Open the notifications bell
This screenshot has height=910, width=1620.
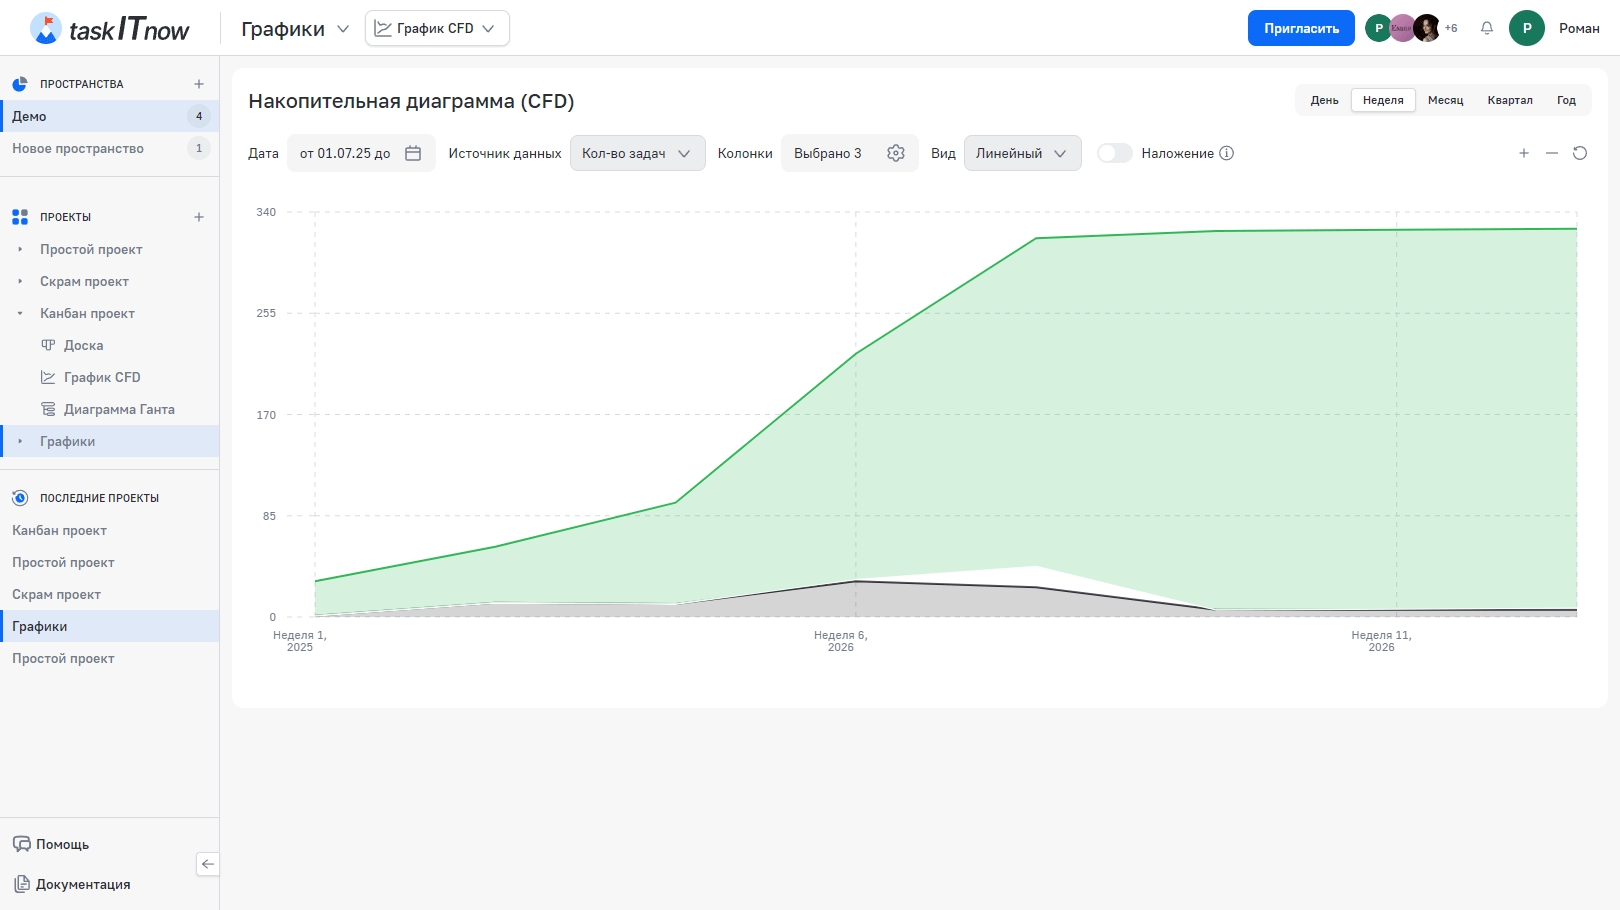(1487, 28)
